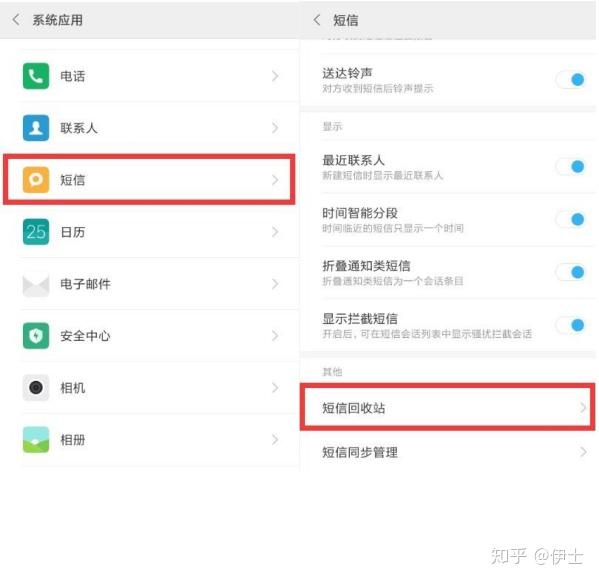Expand the chevron beside 短信同步管理
The image size is (599, 581).
pos(583,452)
